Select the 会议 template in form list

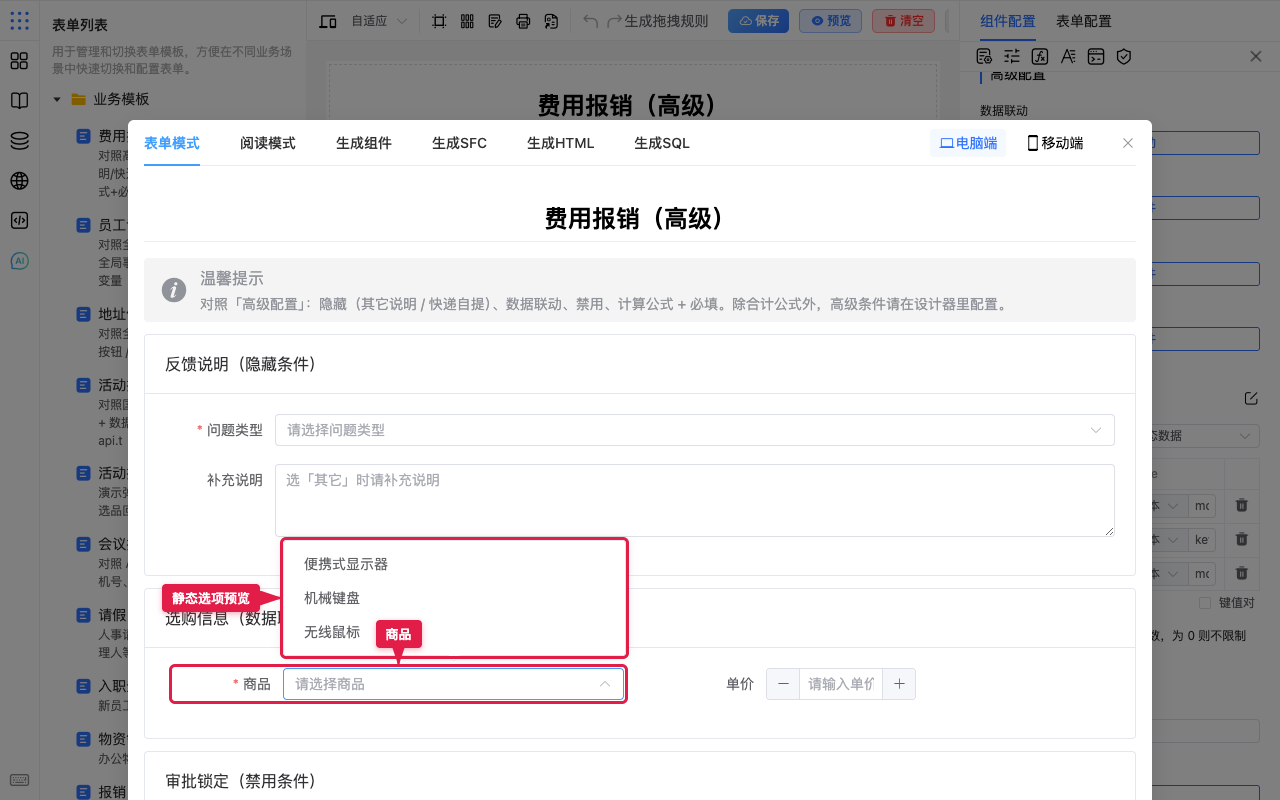tap(110, 545)
